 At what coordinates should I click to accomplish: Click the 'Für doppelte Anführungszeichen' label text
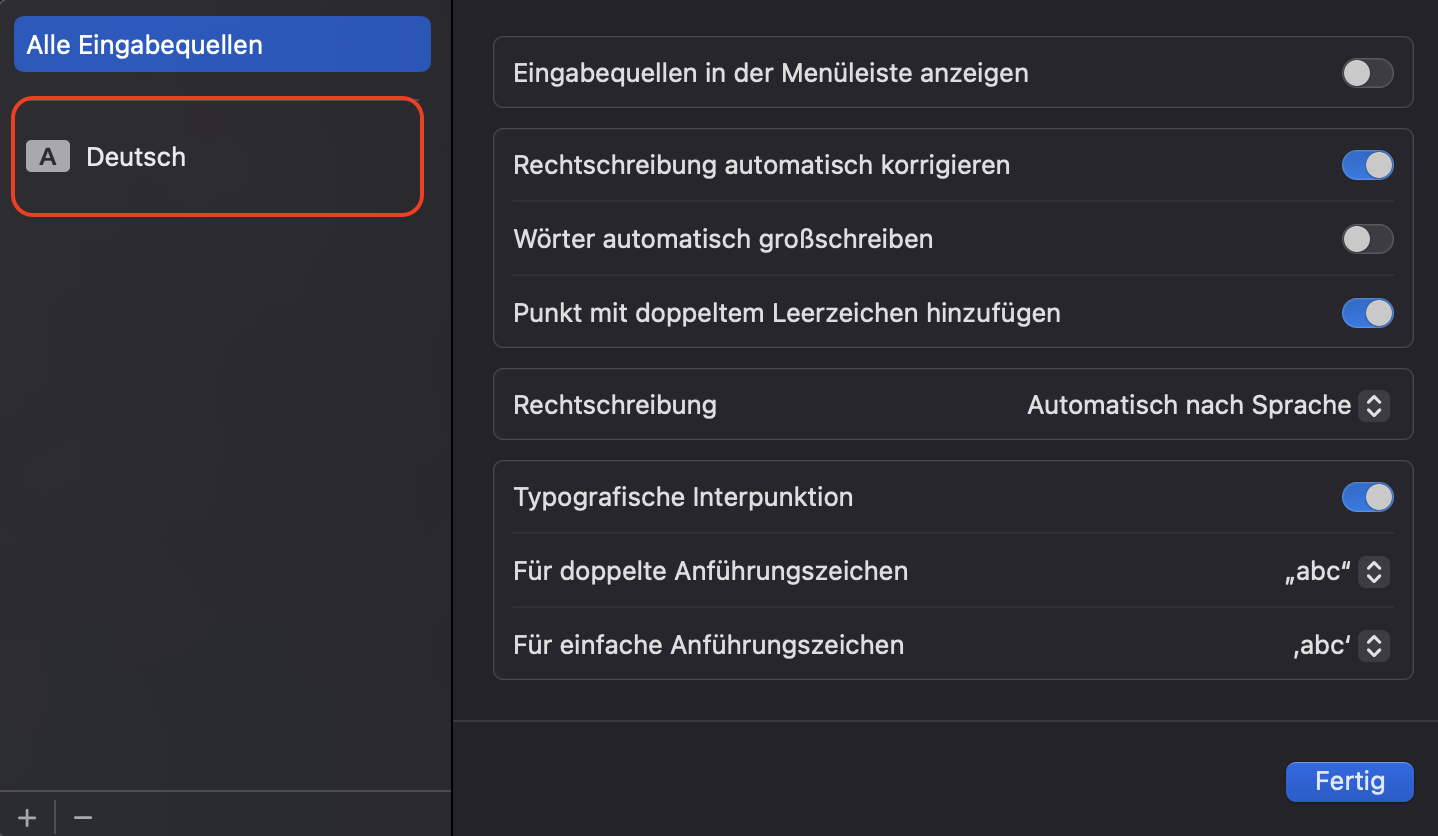pyautogui.click(x=710, y=571)
